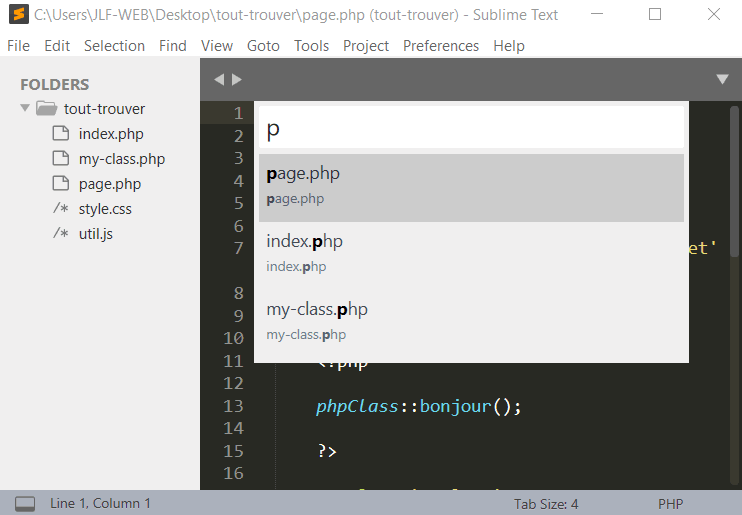Open the View menu
Screen dimensions: 742x515
(x=217, y=46)
